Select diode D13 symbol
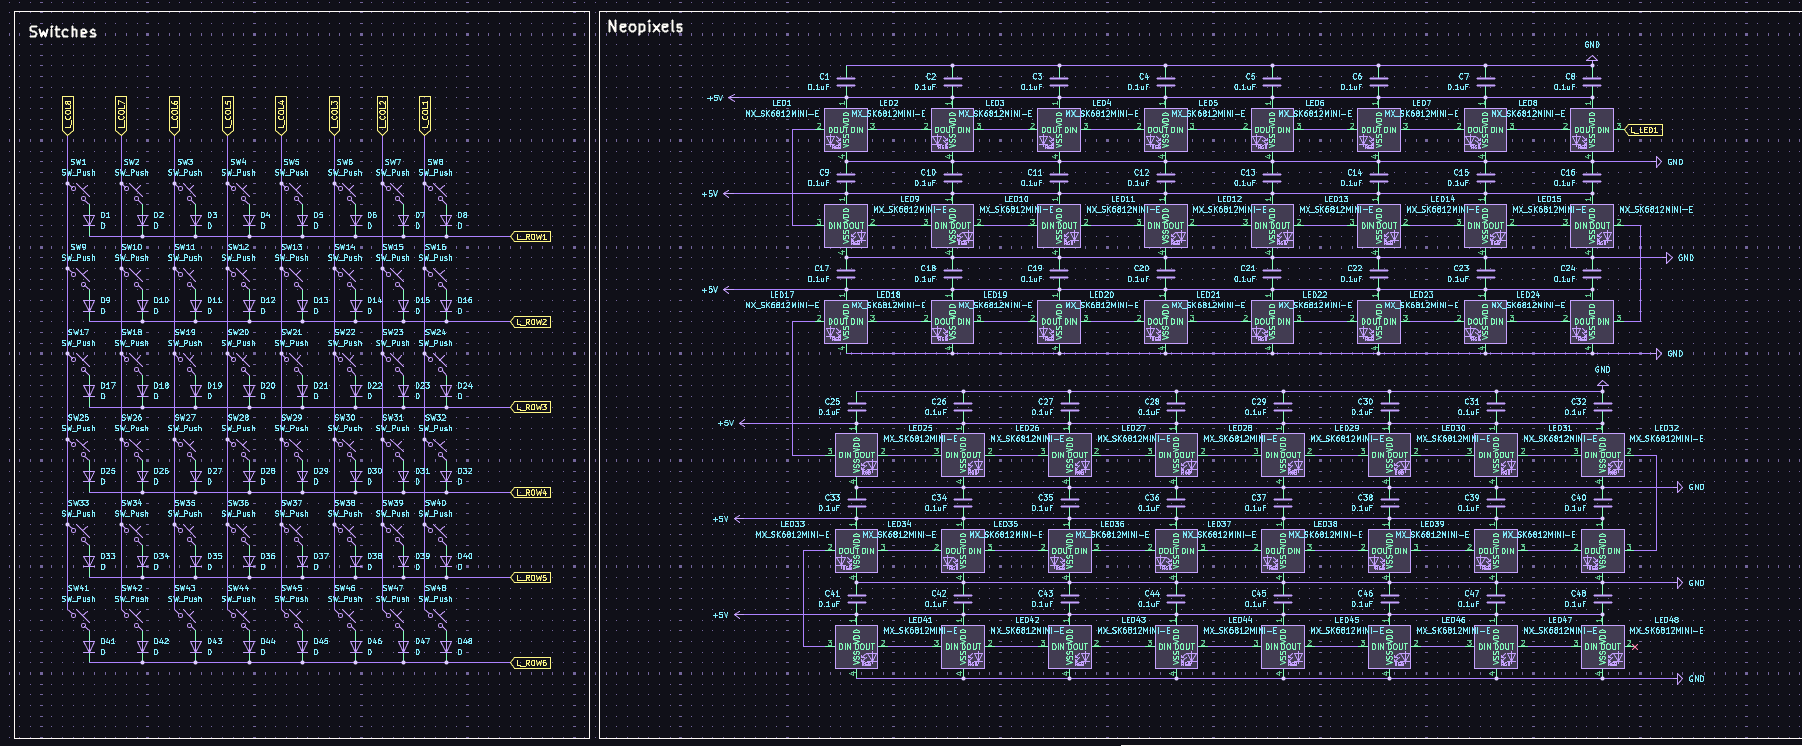Screen dimensions: 1802x746 coord(302,306)
